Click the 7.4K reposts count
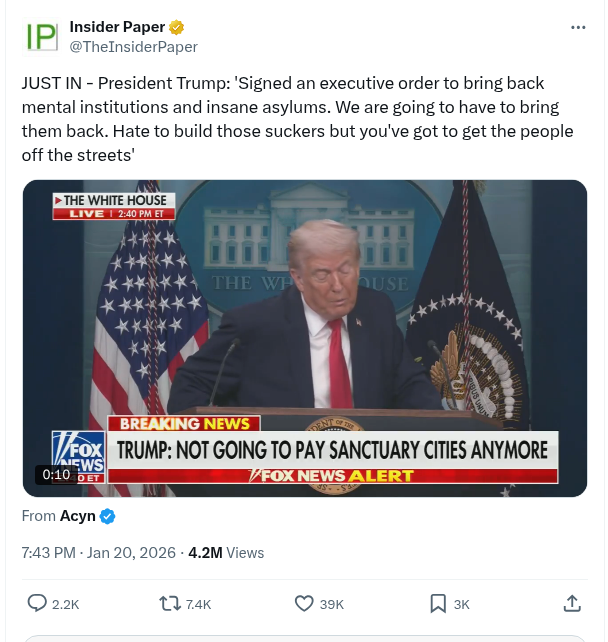This screenshot has height=642, width=608. point(199,604)
